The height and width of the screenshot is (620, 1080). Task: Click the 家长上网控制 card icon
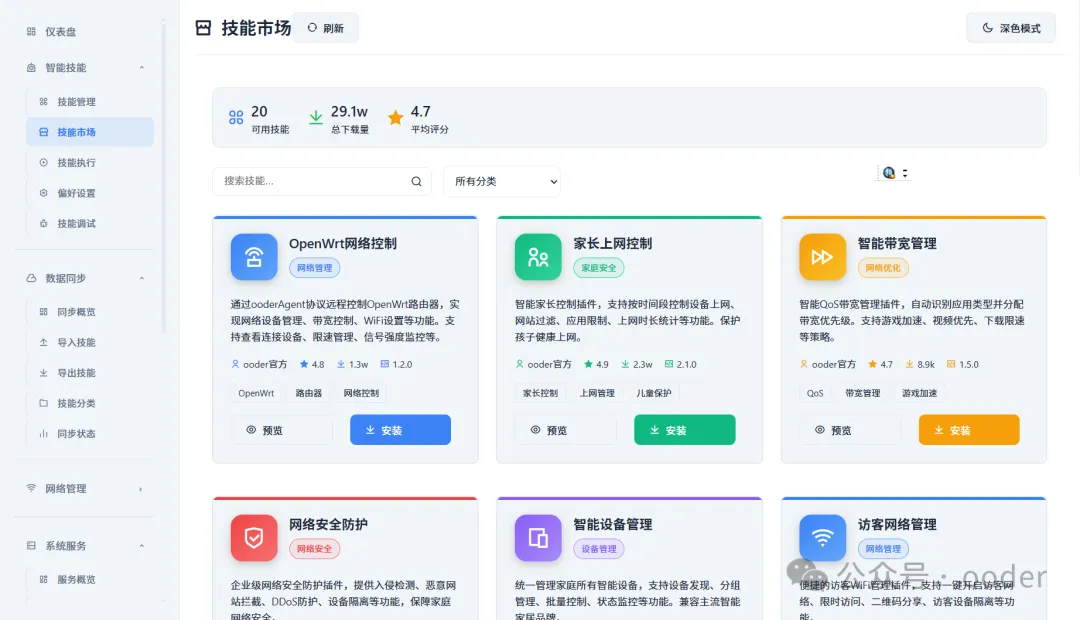(x=537, y=257)
